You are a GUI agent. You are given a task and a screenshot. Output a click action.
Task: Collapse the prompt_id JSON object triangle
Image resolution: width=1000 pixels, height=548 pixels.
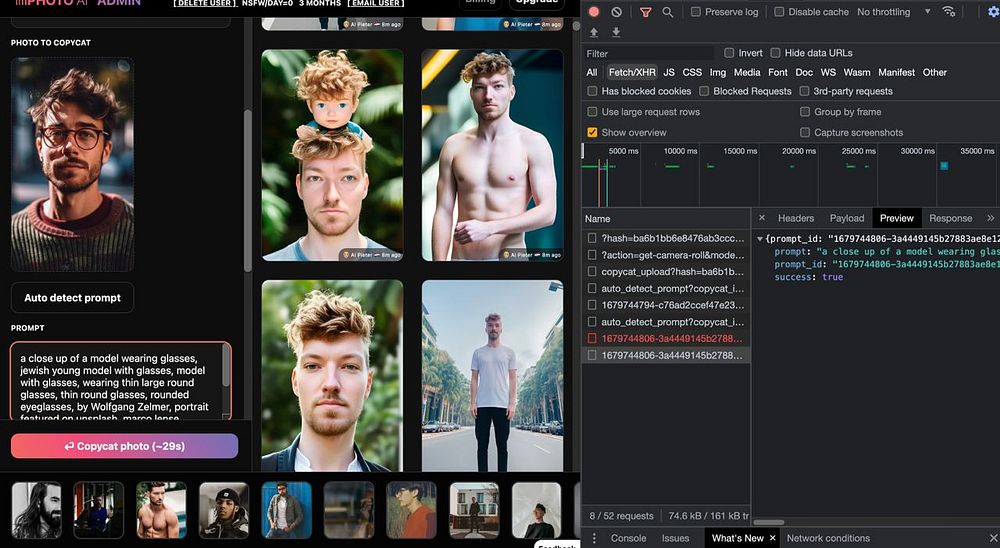pos(760,239)
